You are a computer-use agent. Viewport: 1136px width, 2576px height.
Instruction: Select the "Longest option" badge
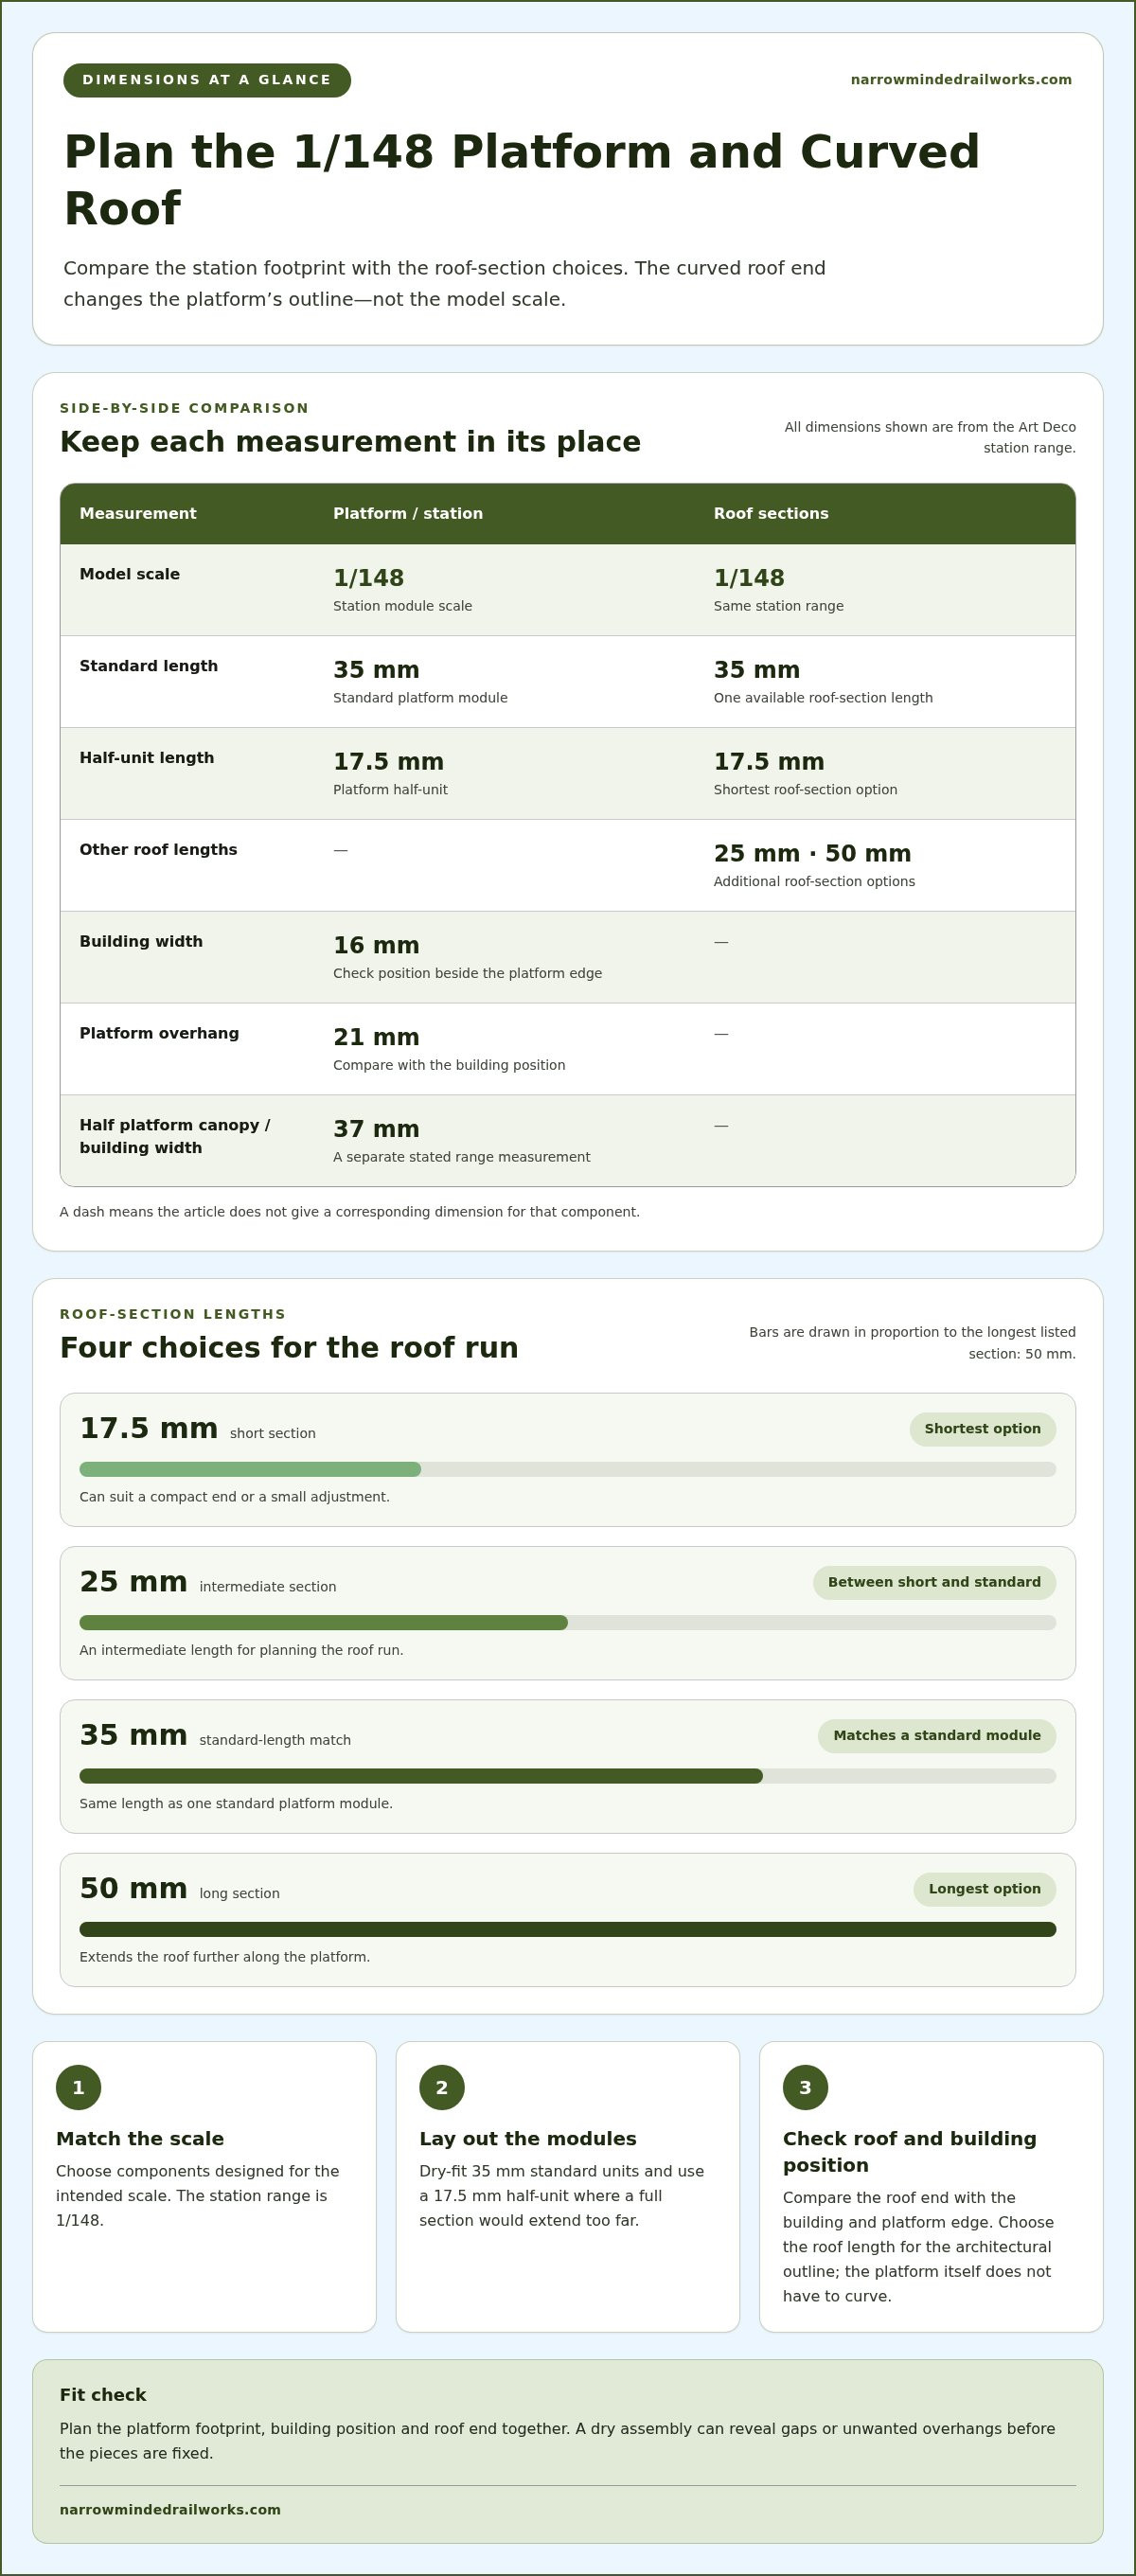984,1889
